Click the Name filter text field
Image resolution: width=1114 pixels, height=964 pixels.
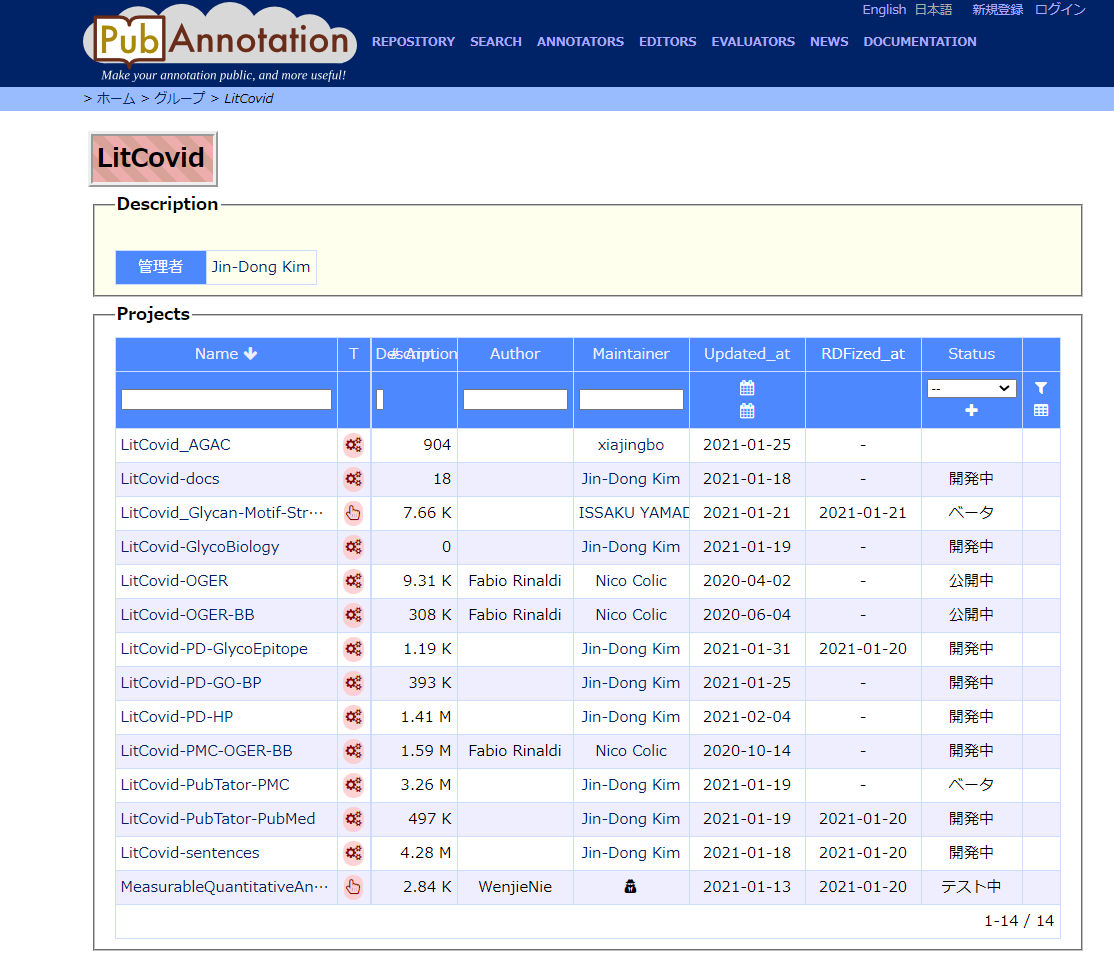pos(226,399)
